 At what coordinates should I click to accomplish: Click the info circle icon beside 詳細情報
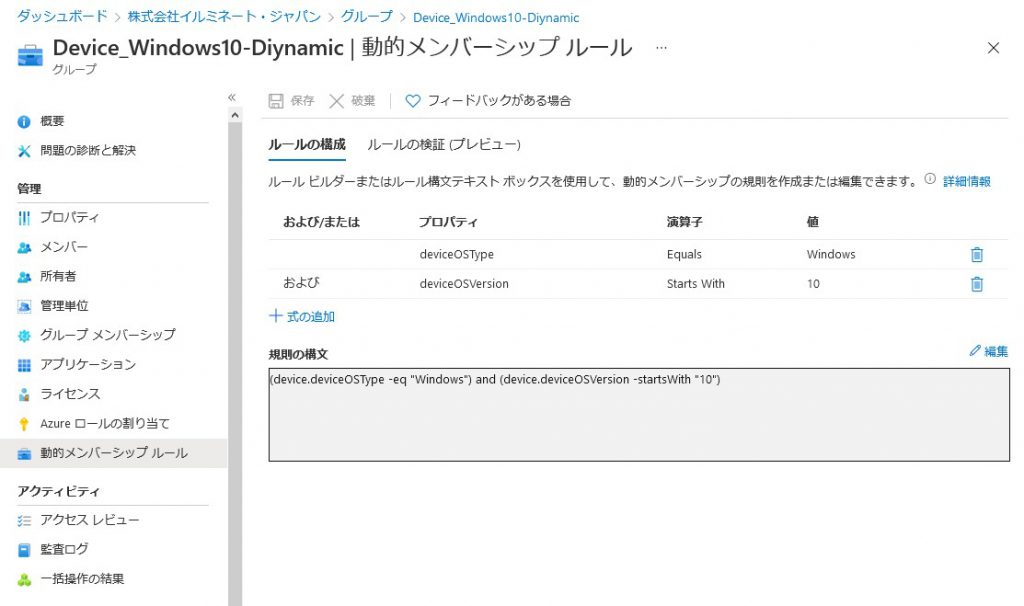930,179
